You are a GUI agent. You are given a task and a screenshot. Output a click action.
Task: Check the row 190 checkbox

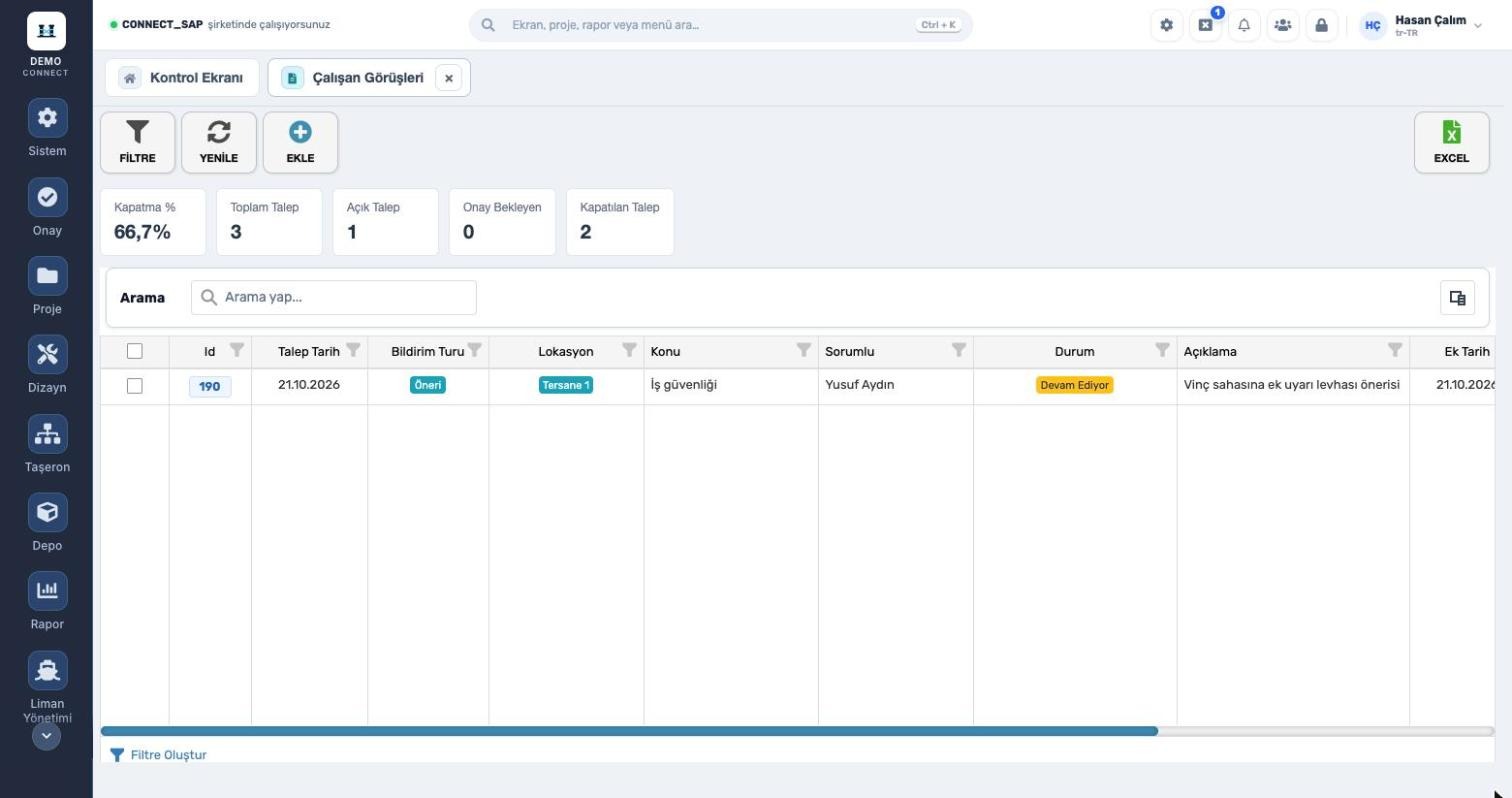point(135,386)
